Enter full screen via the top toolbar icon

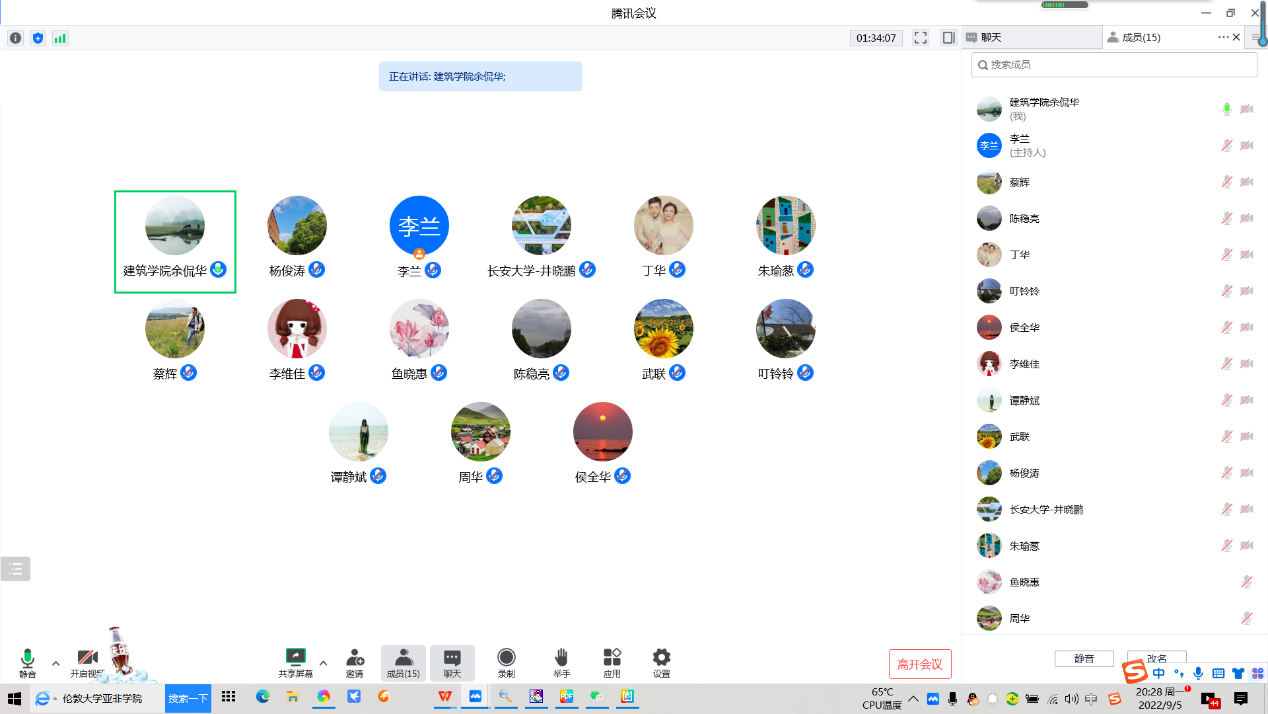tap(921, 38)
